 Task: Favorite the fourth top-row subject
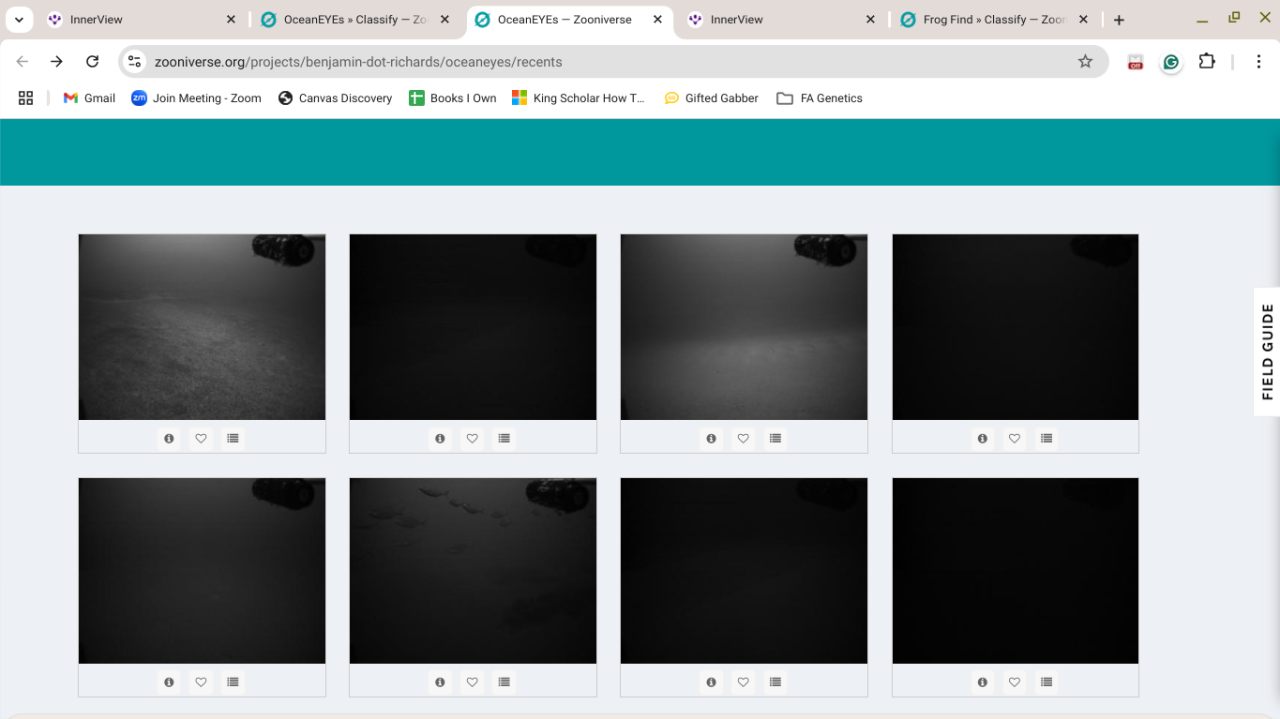point(1015,438)
